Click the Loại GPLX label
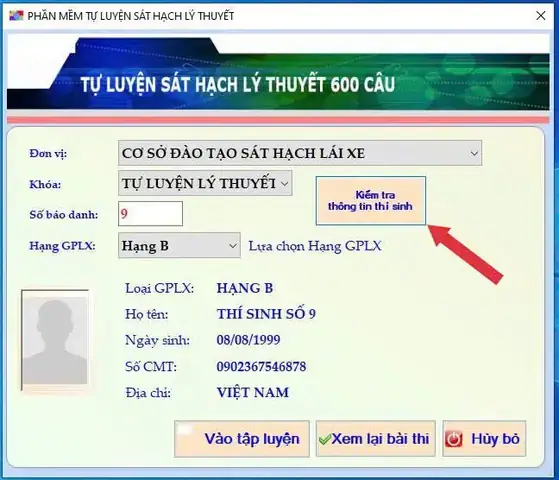This screenshot has height=480, width=559. pyautogui.click(x=159, y=288)
